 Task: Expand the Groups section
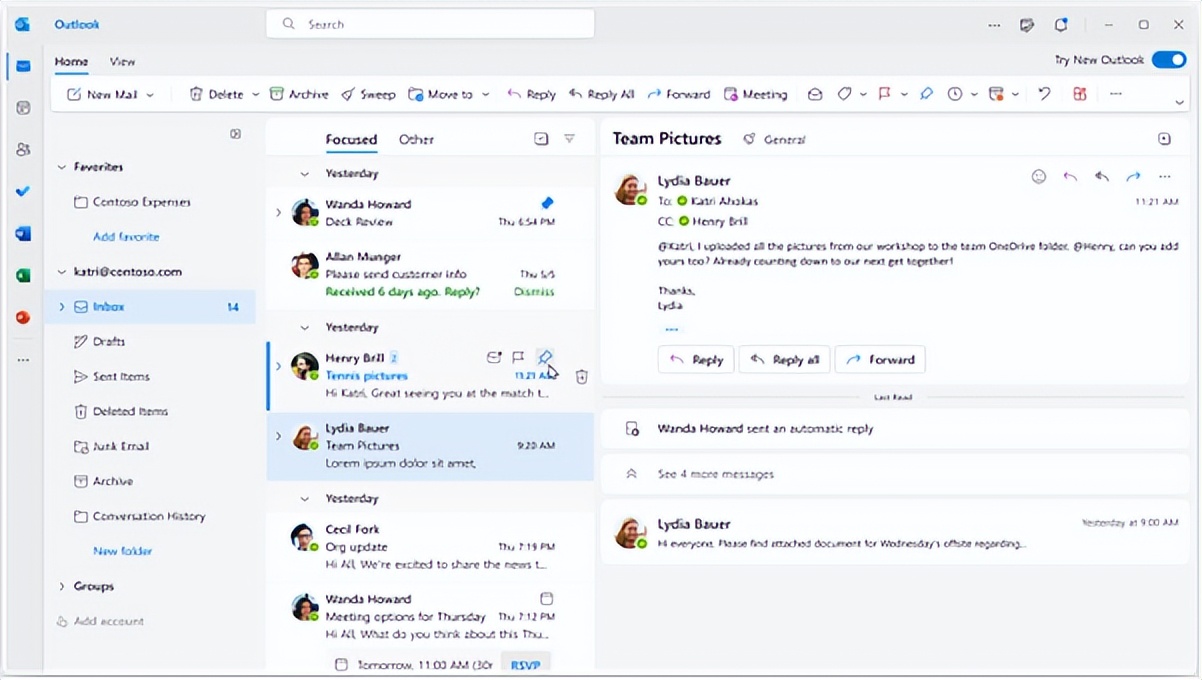(62, 587)
